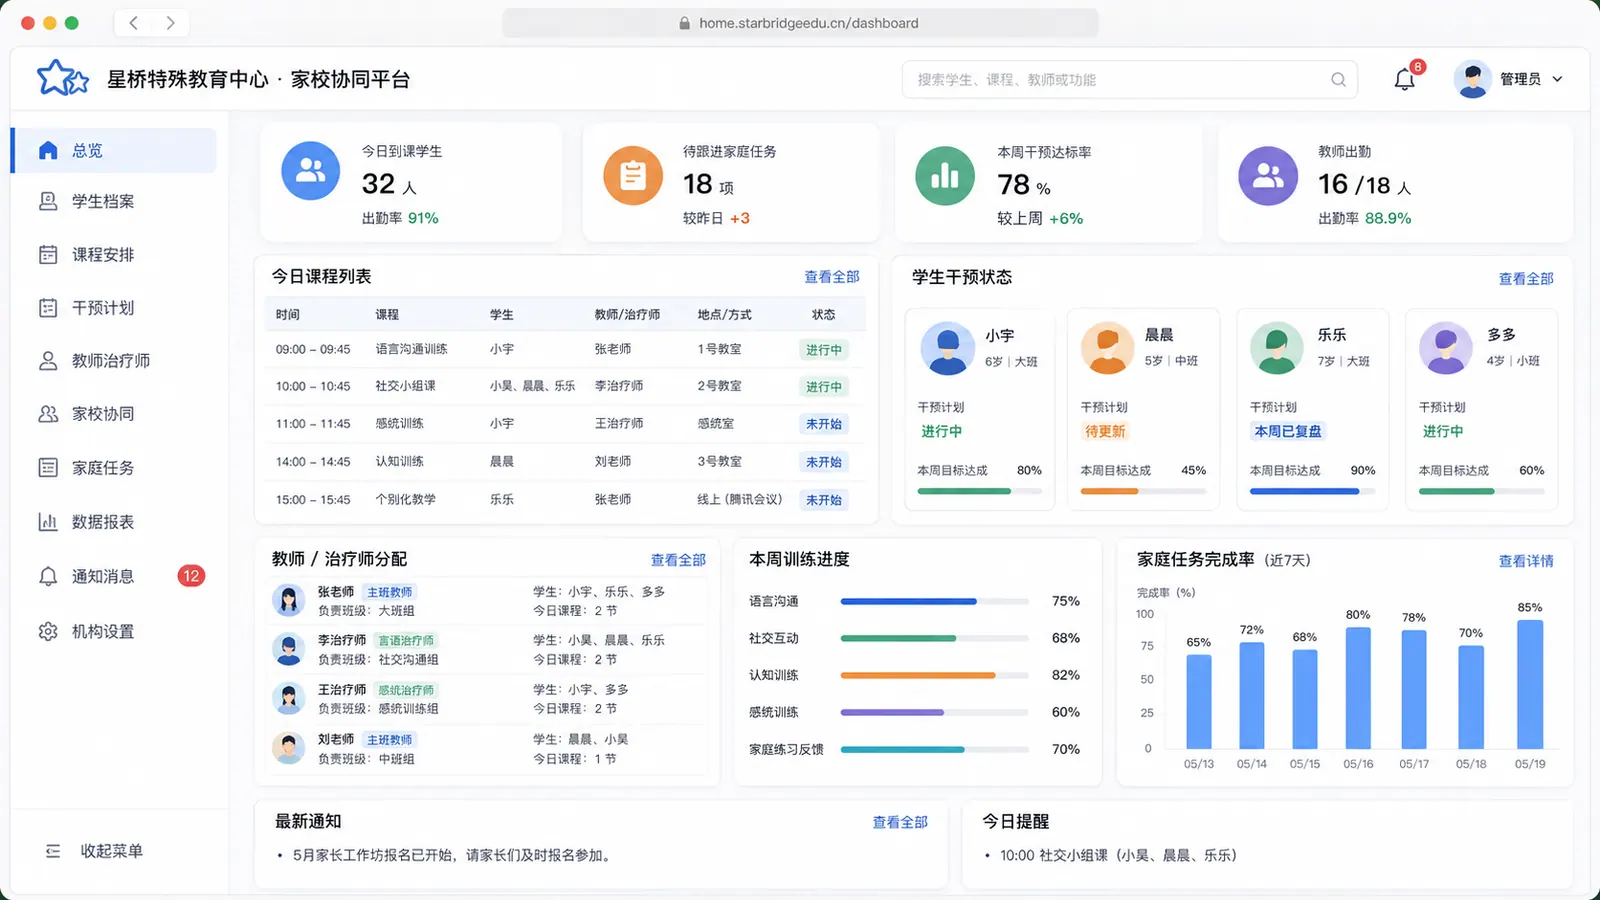Click the 线上（腾讯会议）location cell
Image resolution: width=1600 pixels, height=900 pixels.
[740, 499]
